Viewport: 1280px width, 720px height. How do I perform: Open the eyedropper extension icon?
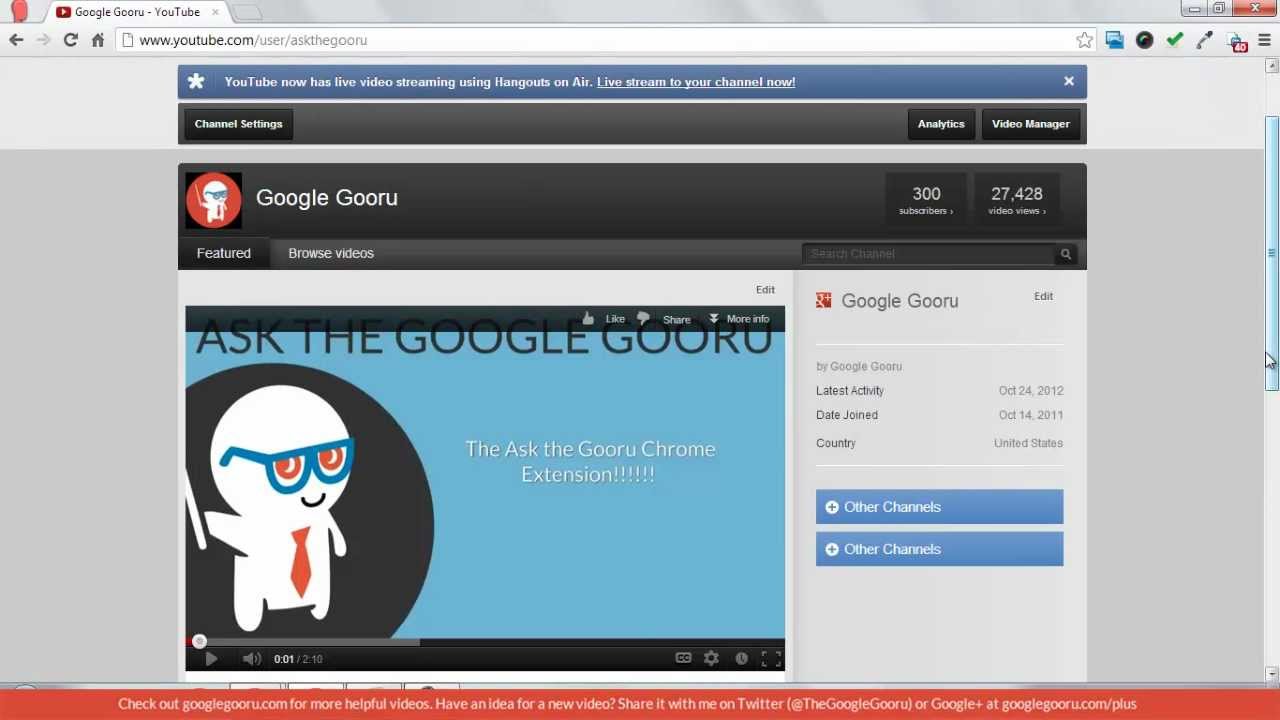tap(1205, 40)
